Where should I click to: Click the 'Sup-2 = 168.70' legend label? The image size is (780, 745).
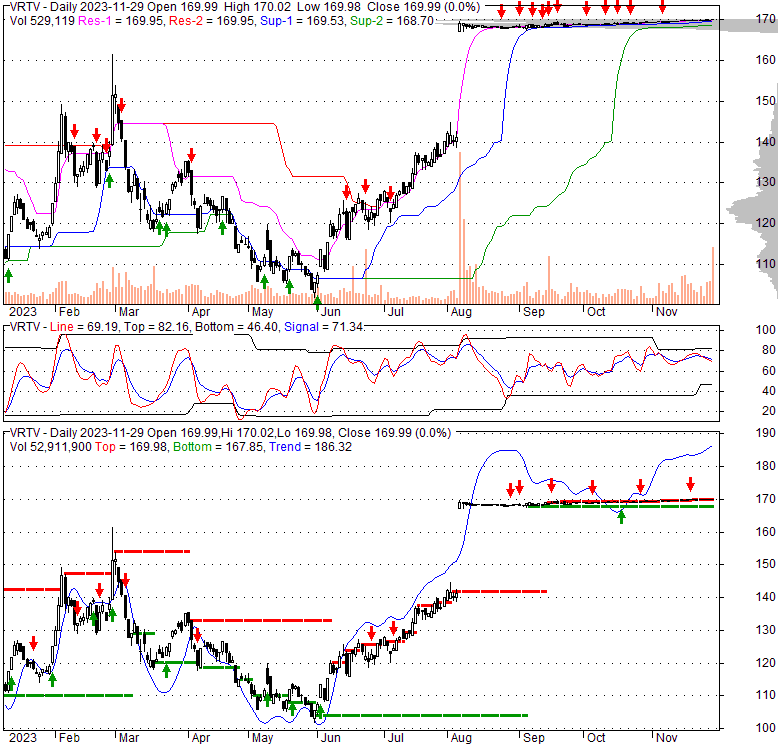coord(392,21)
